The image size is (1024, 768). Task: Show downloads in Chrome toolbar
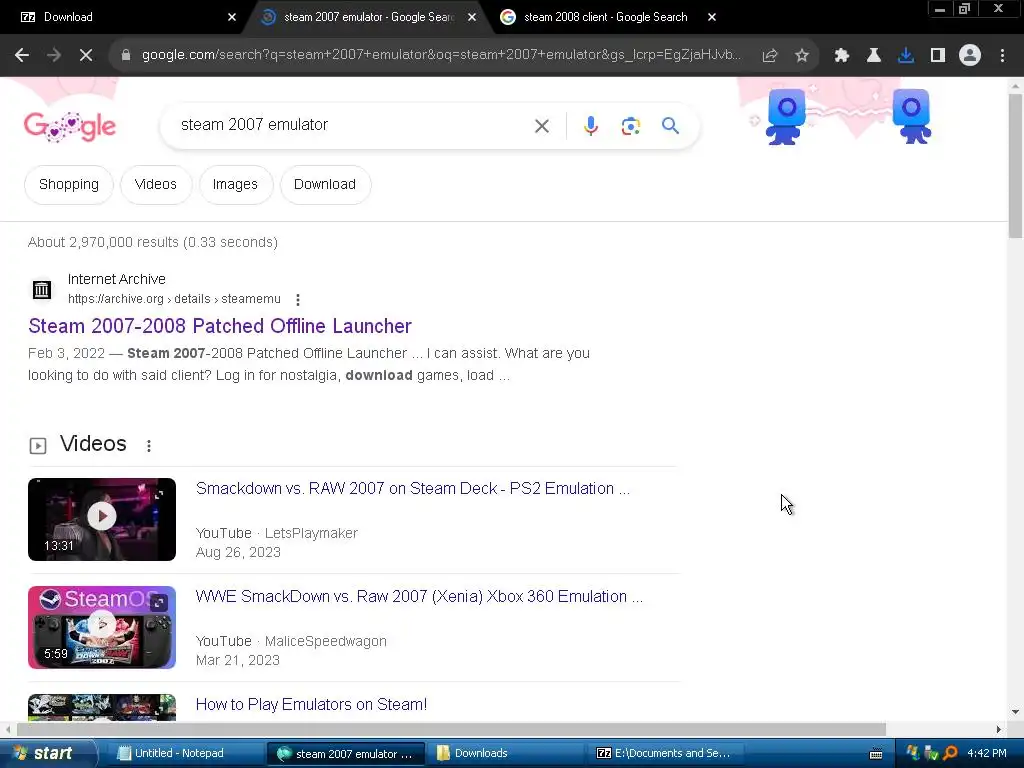point(906,56)
